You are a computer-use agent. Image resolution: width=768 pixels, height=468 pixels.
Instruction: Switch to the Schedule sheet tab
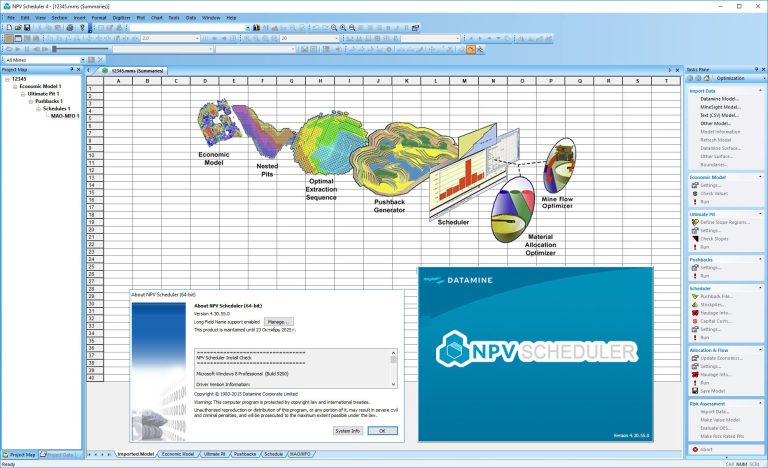pos(273,454)
